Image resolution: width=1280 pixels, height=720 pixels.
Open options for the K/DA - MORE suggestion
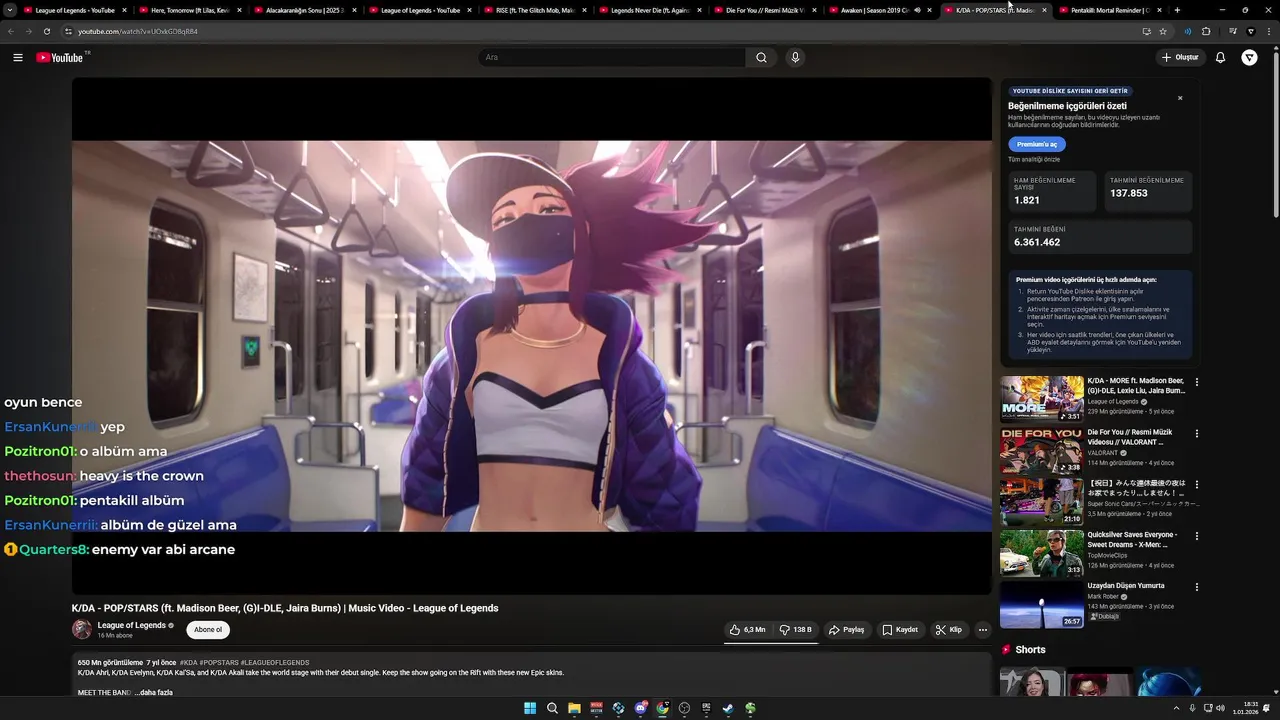pyautogui.click(x=1197, y=382)
